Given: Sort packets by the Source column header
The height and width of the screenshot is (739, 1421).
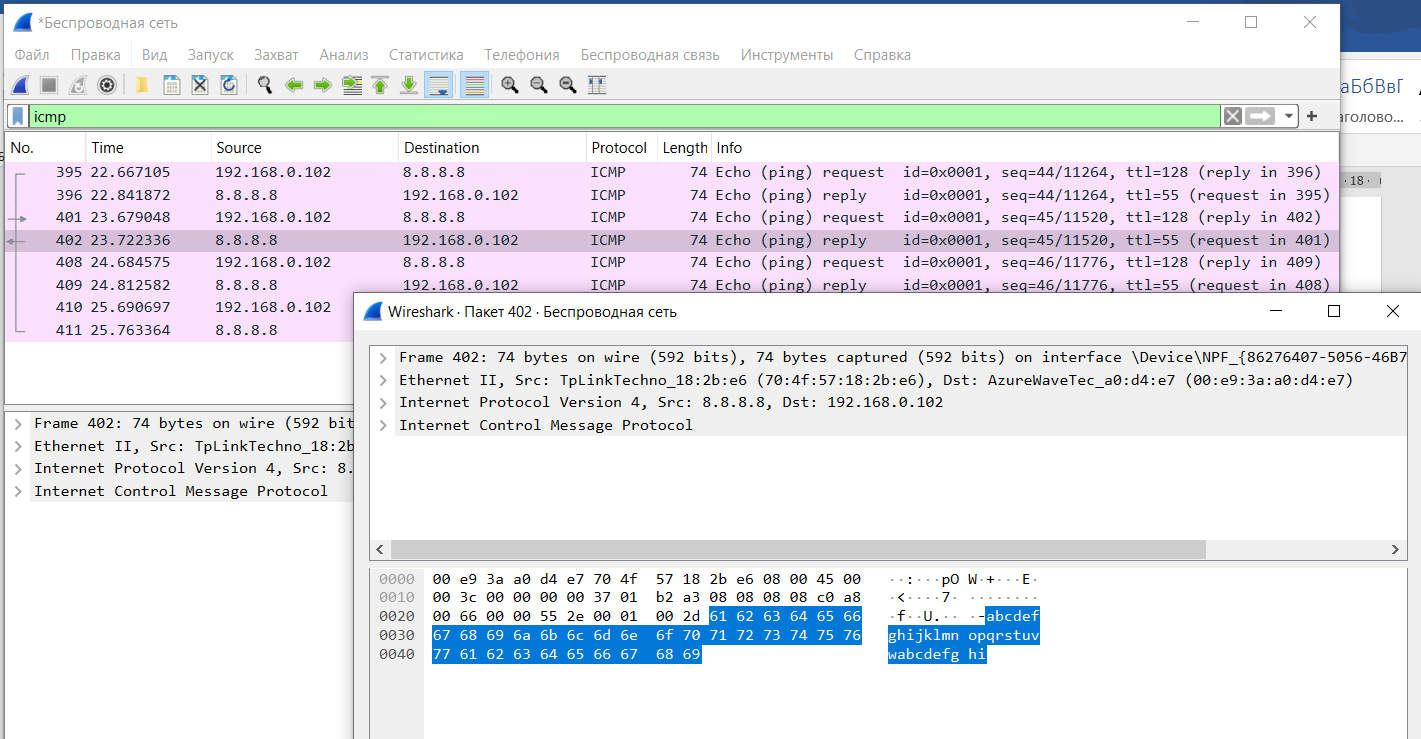Looking at the screenshot, I should click(304, 148).
